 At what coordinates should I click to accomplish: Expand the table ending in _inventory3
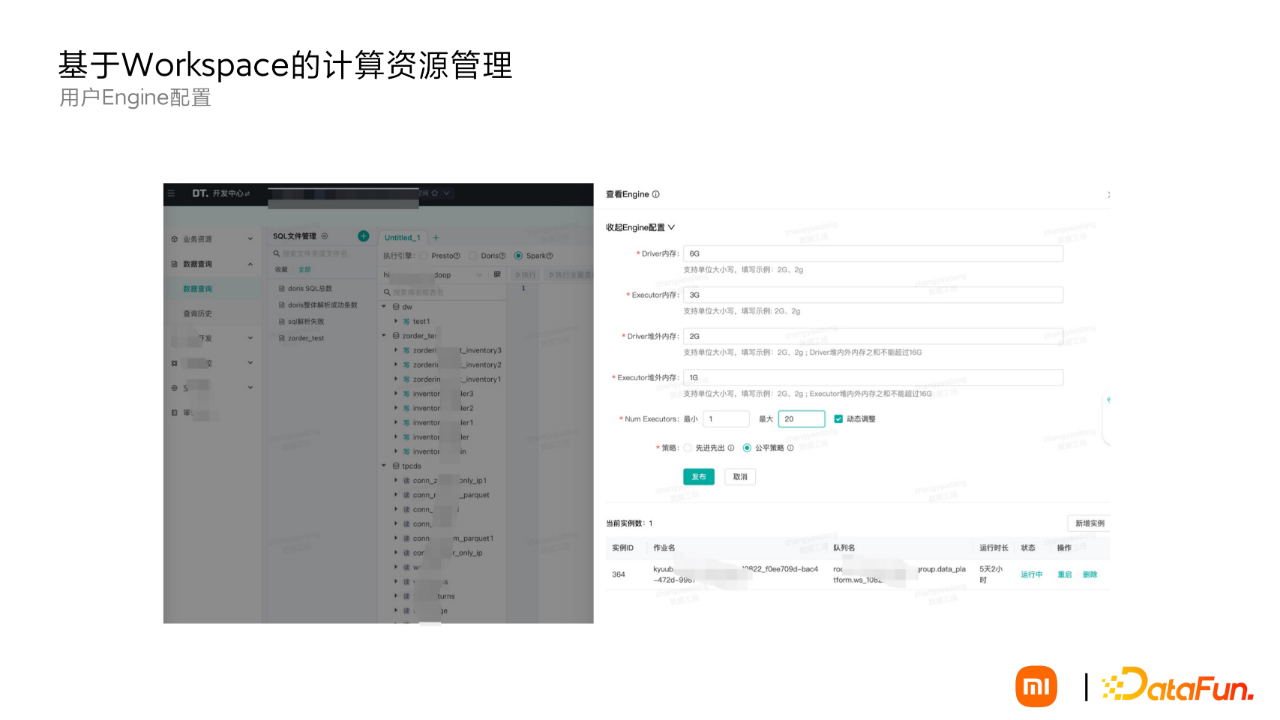pyautogui.click(x=395, y=350)
